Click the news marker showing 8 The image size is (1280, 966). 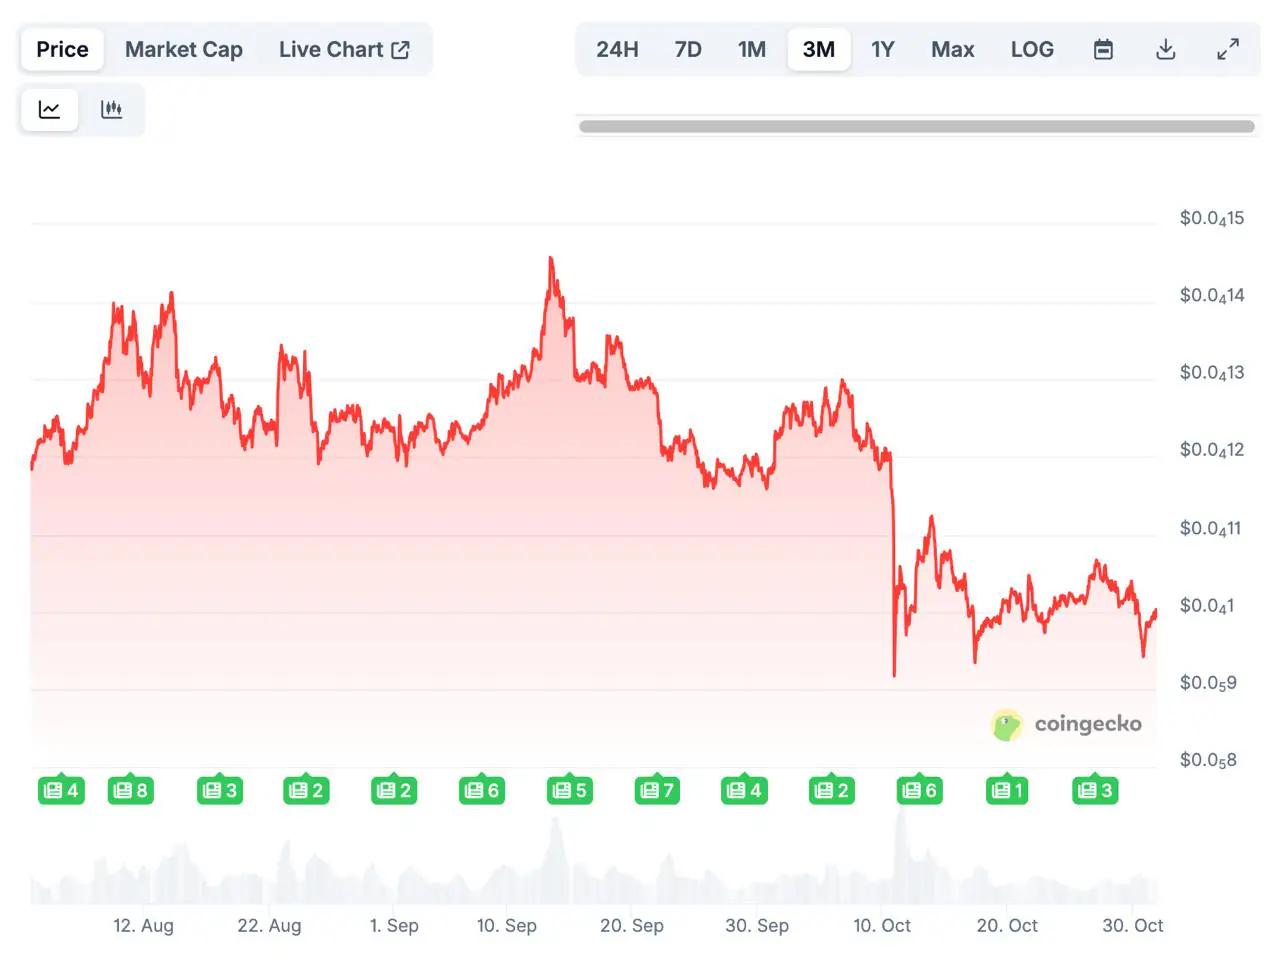[131, 790]
